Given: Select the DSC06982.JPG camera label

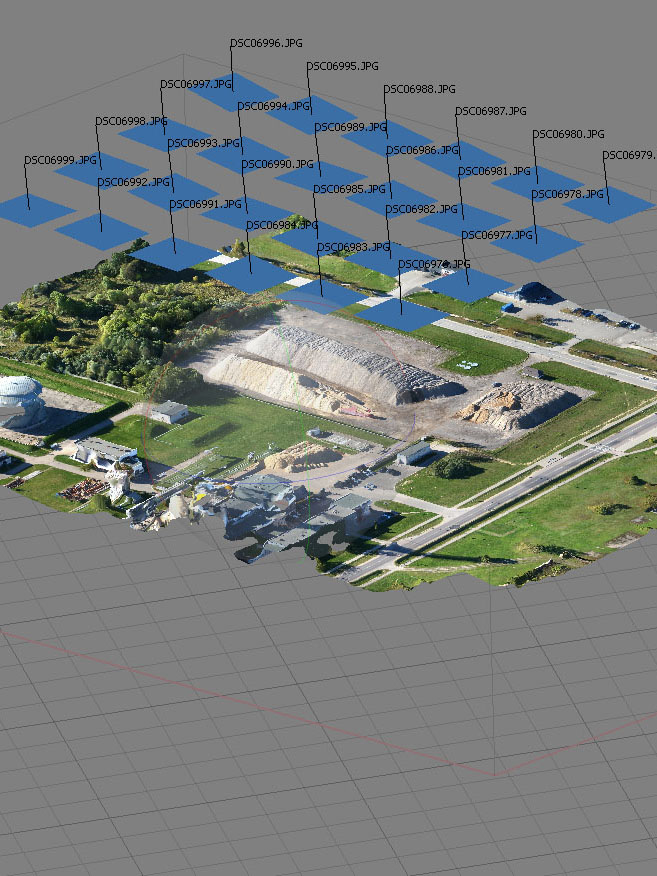Looking at the screenshot, I should pos(422,209).
